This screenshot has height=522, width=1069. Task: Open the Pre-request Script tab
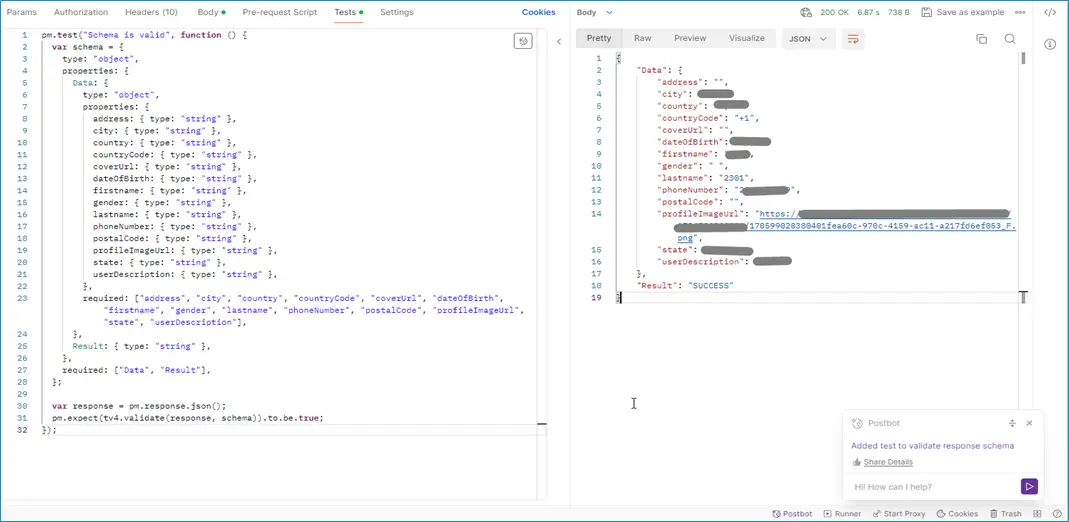coord(280,12)
